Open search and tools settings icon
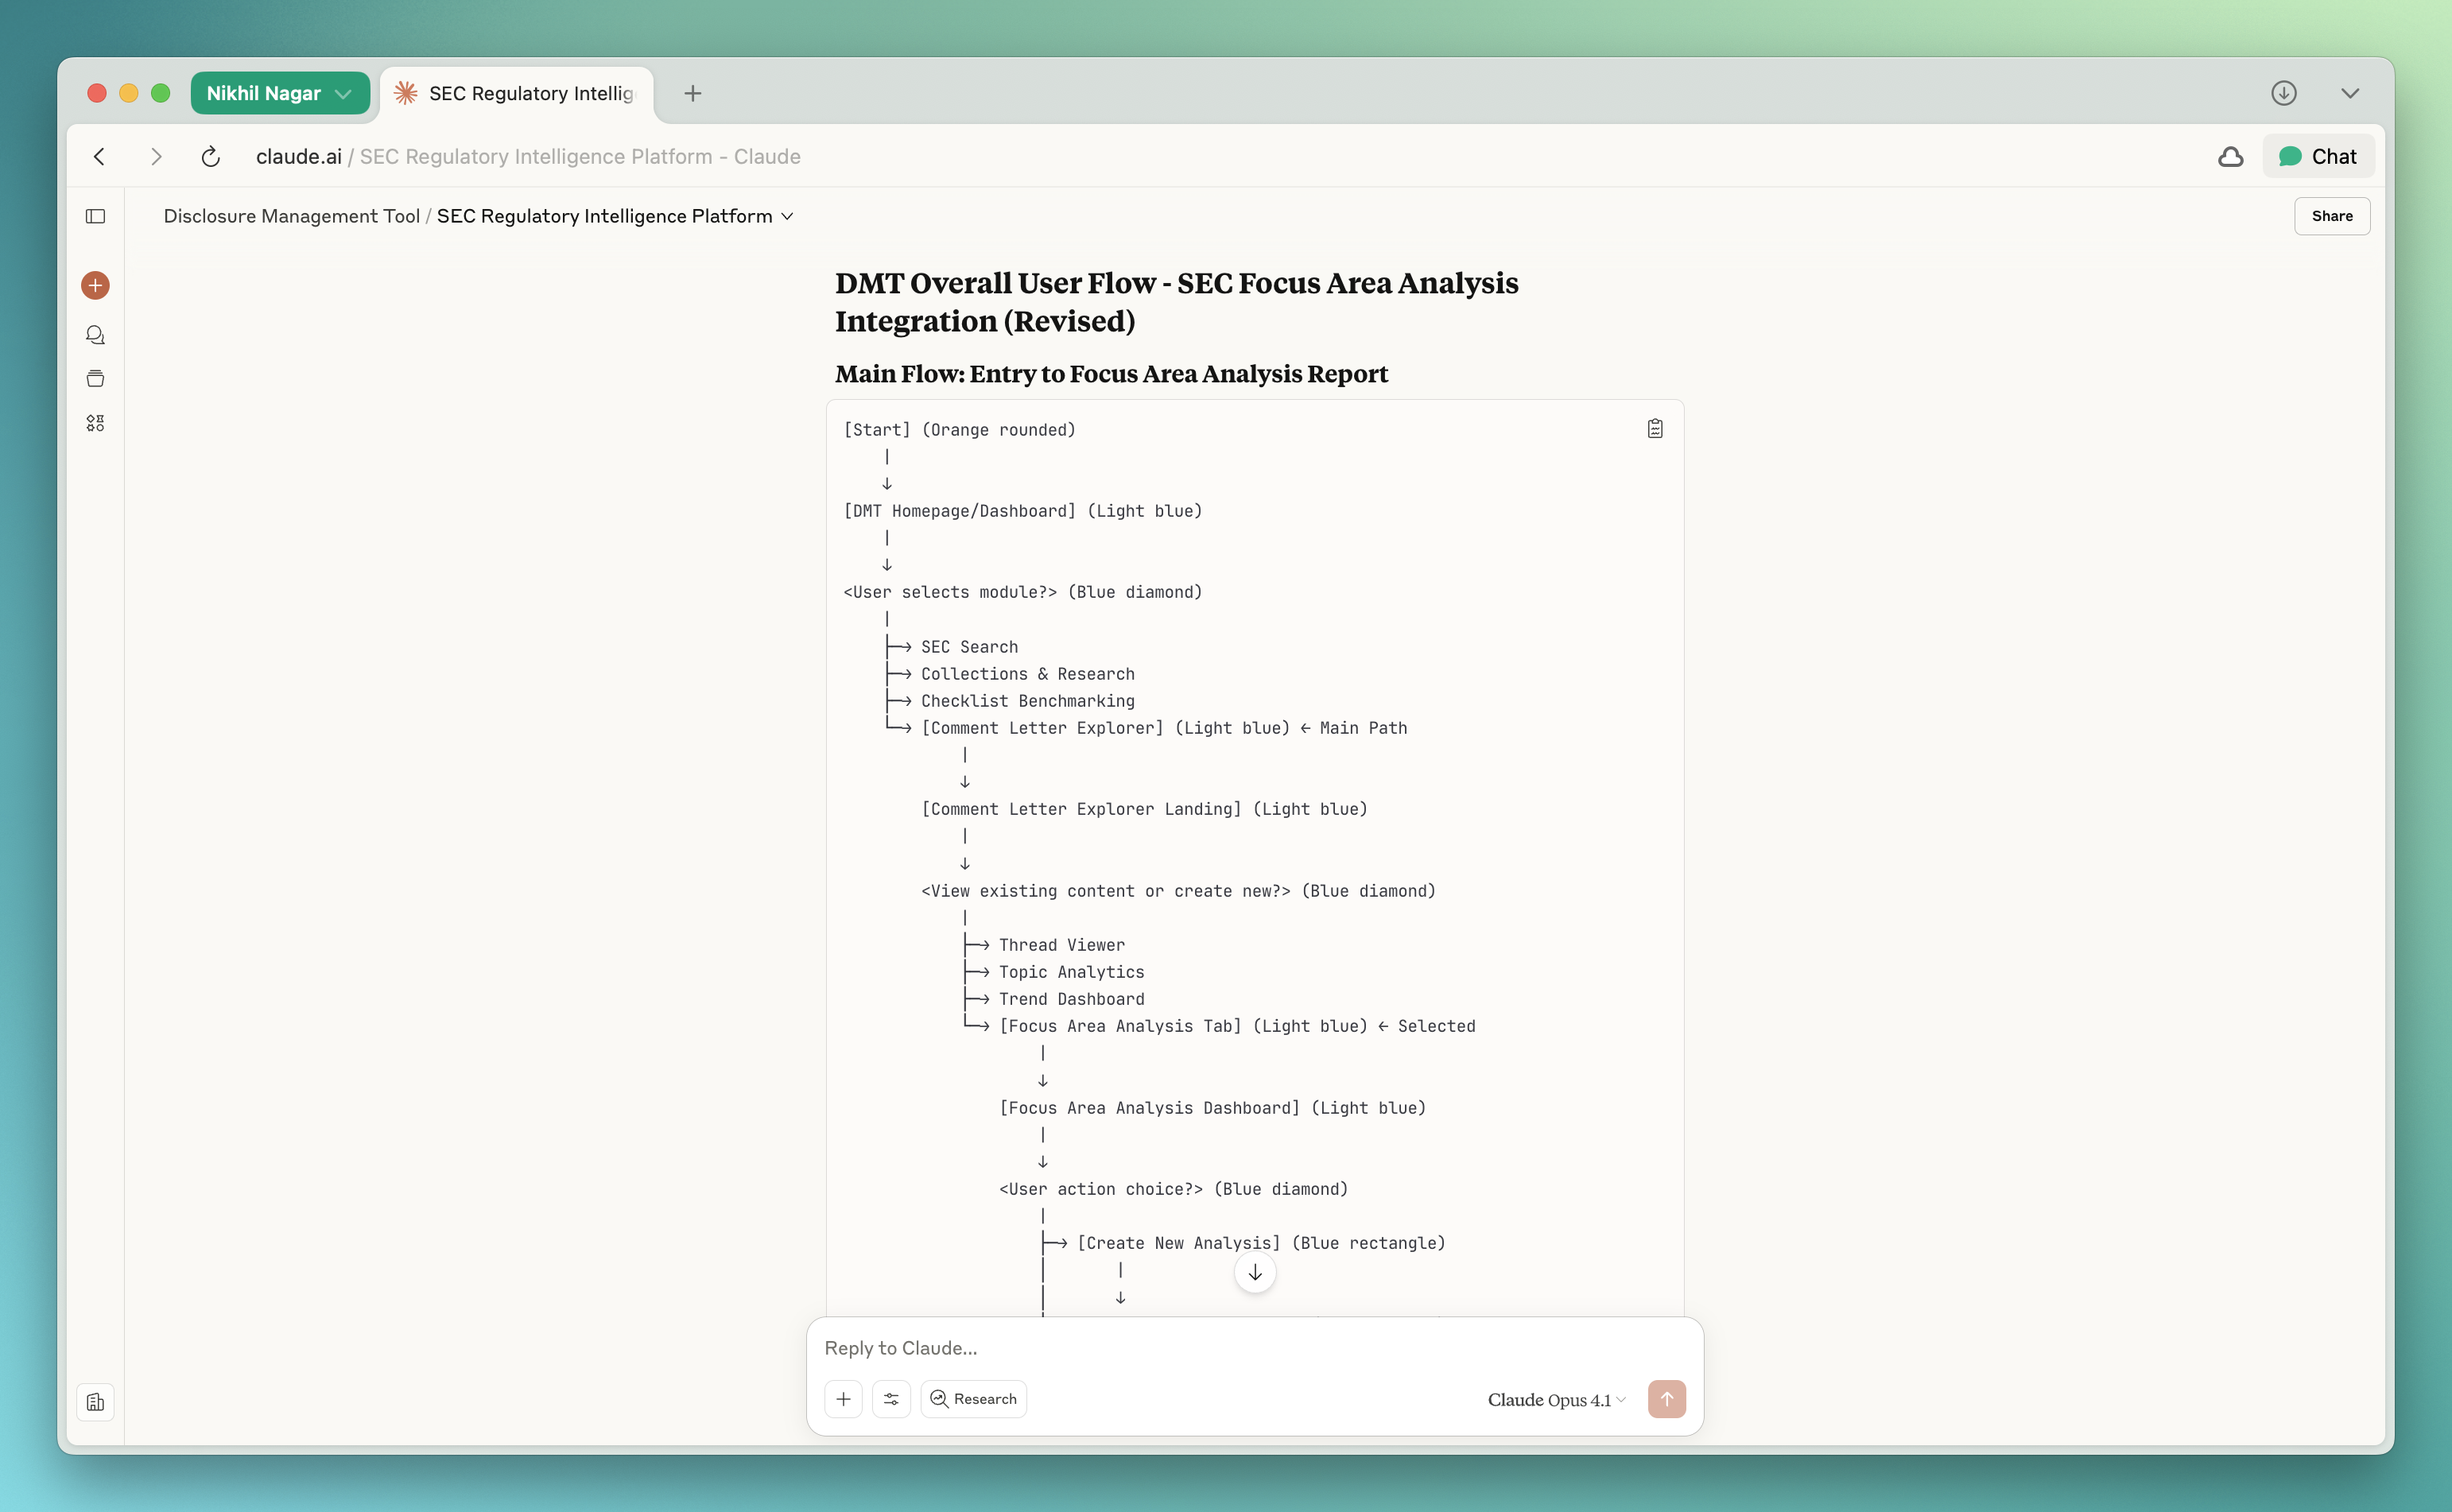Screen dimensions: 2452x1512 pyautogui.click(x=891, y=1399)
